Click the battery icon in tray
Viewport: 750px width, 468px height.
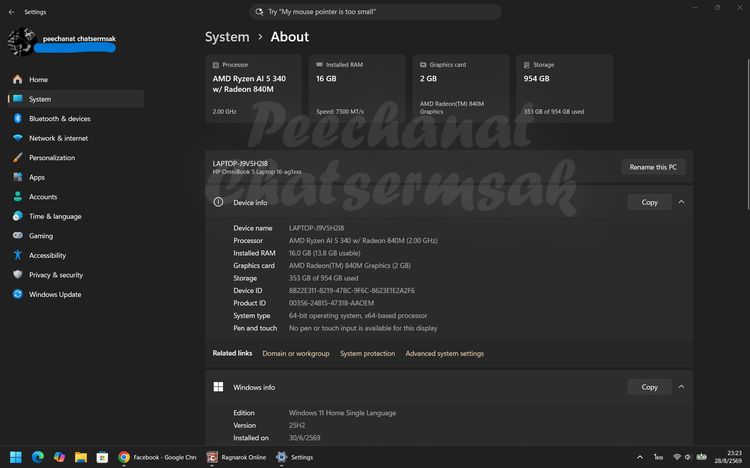(x=702, y=457)
